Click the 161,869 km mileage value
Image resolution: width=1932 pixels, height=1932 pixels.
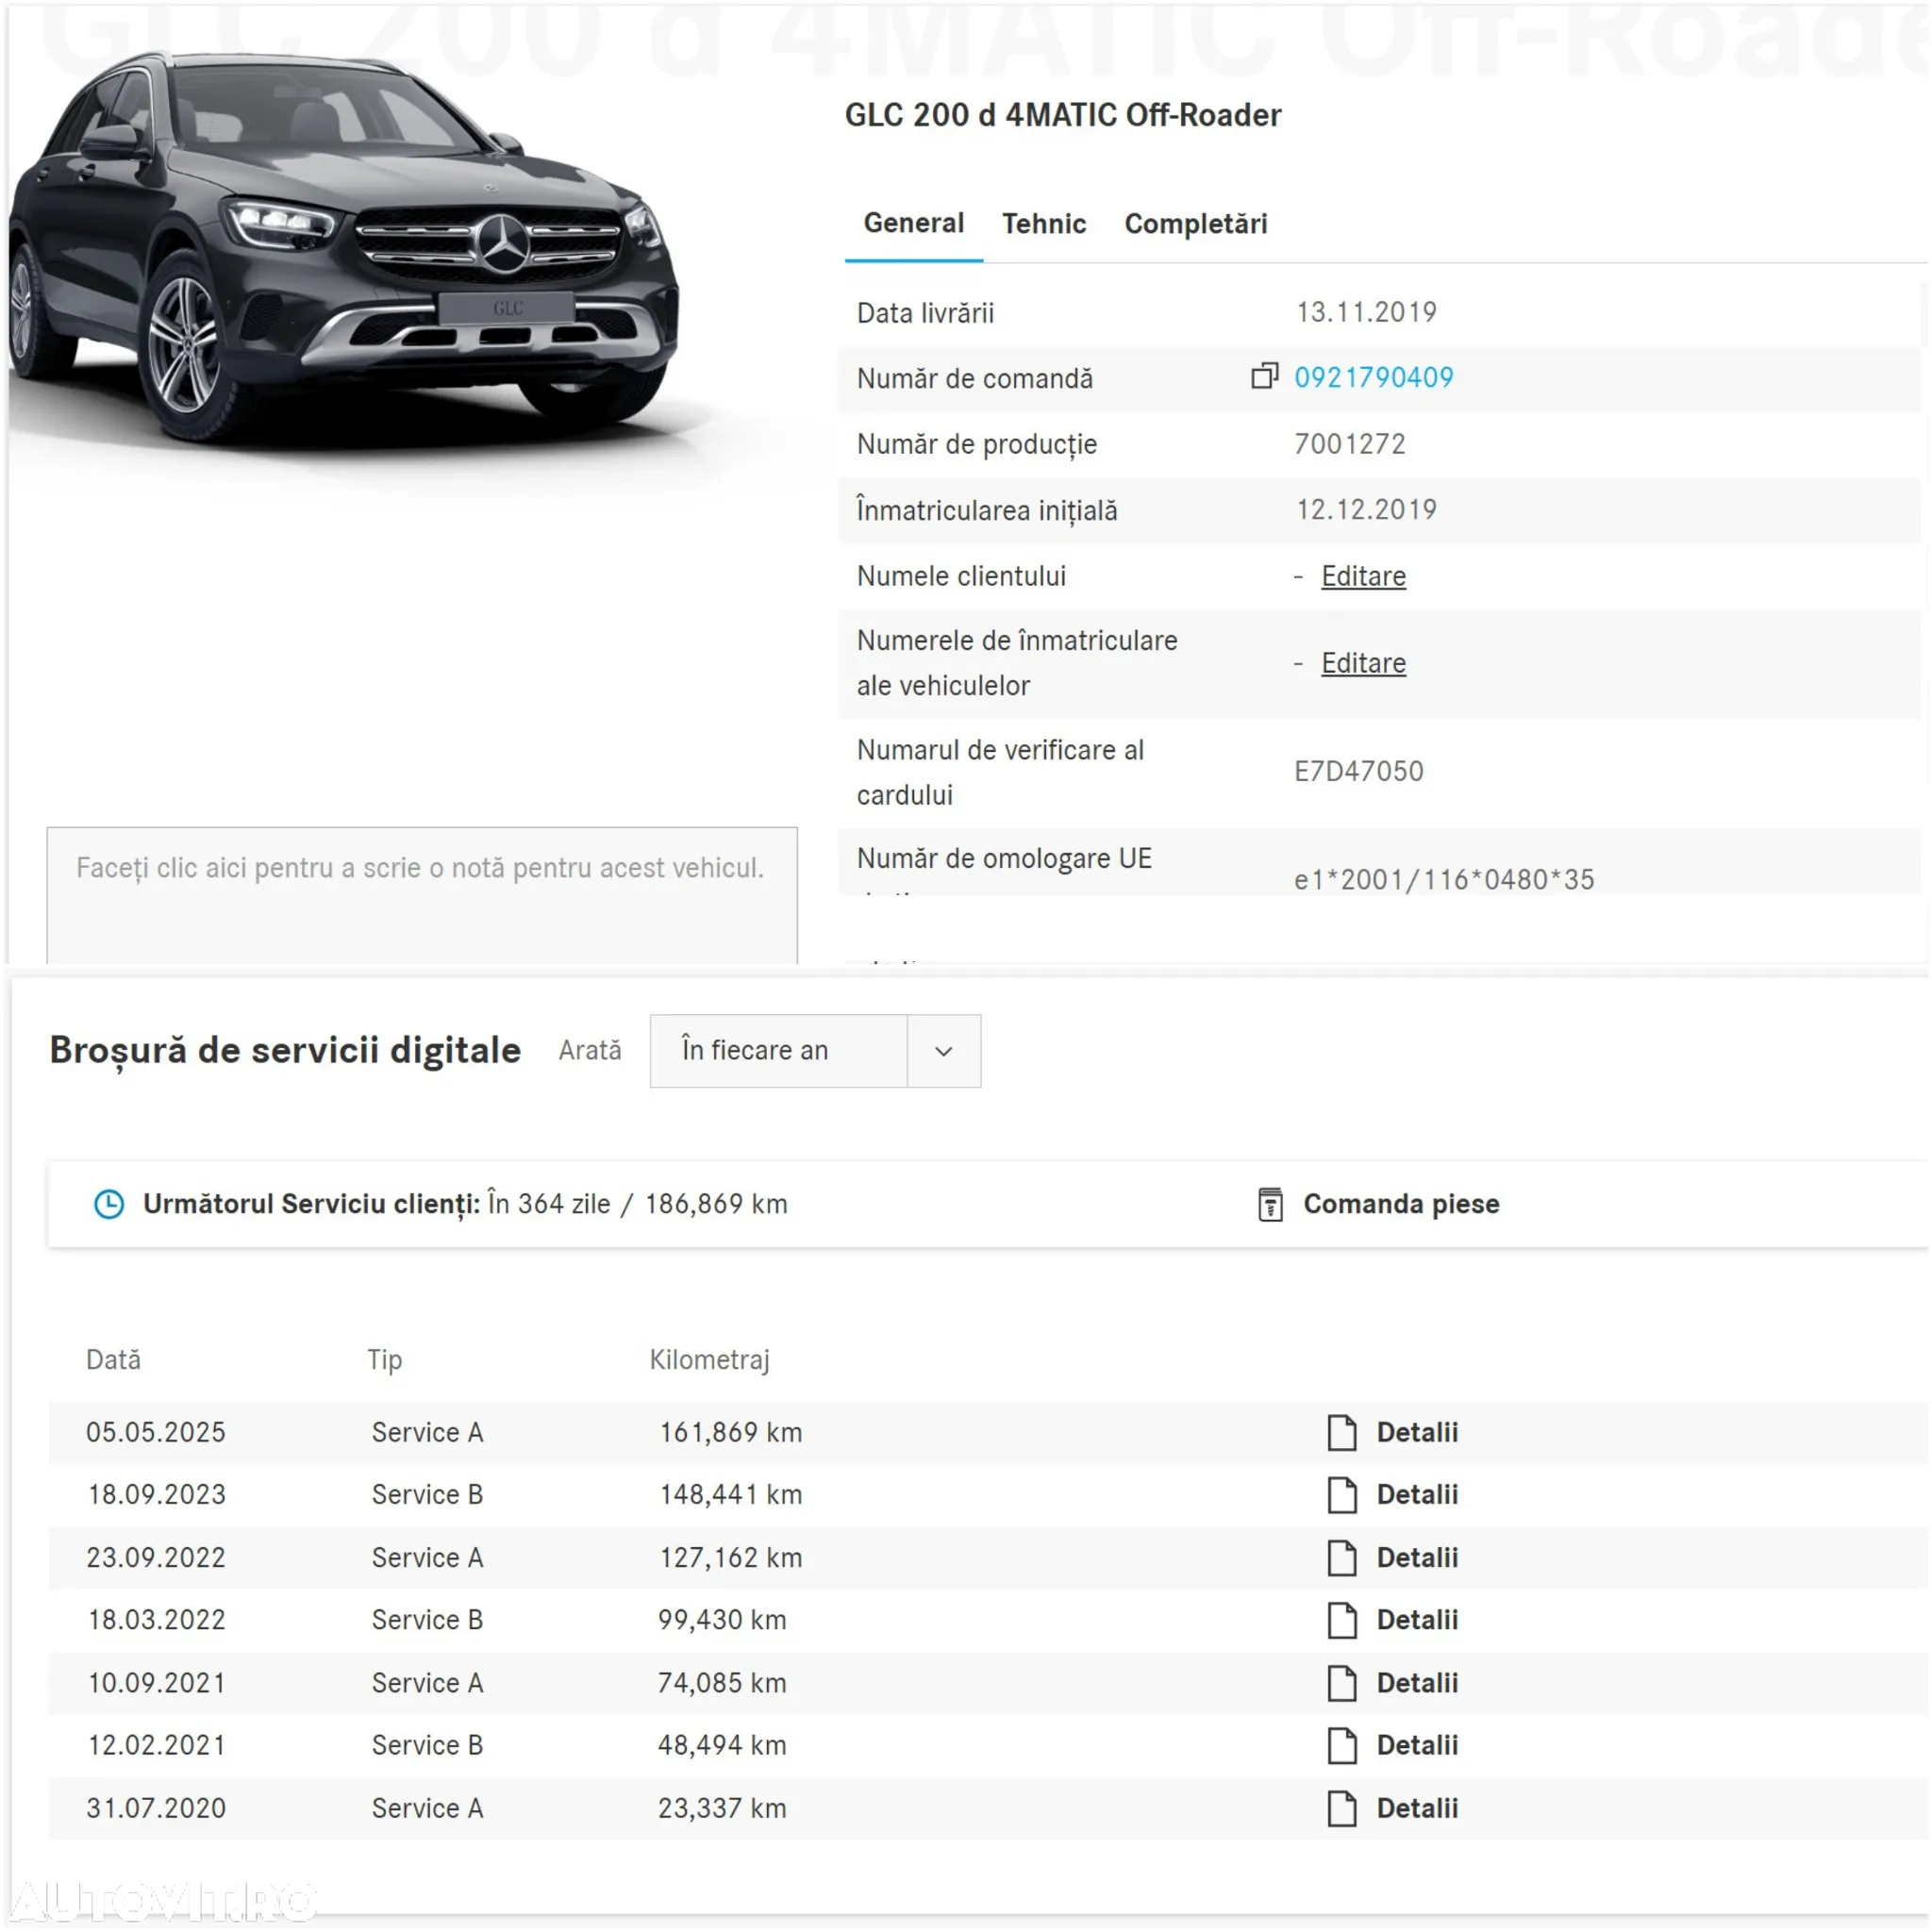pyautogui.click(x=730, y=1432)
